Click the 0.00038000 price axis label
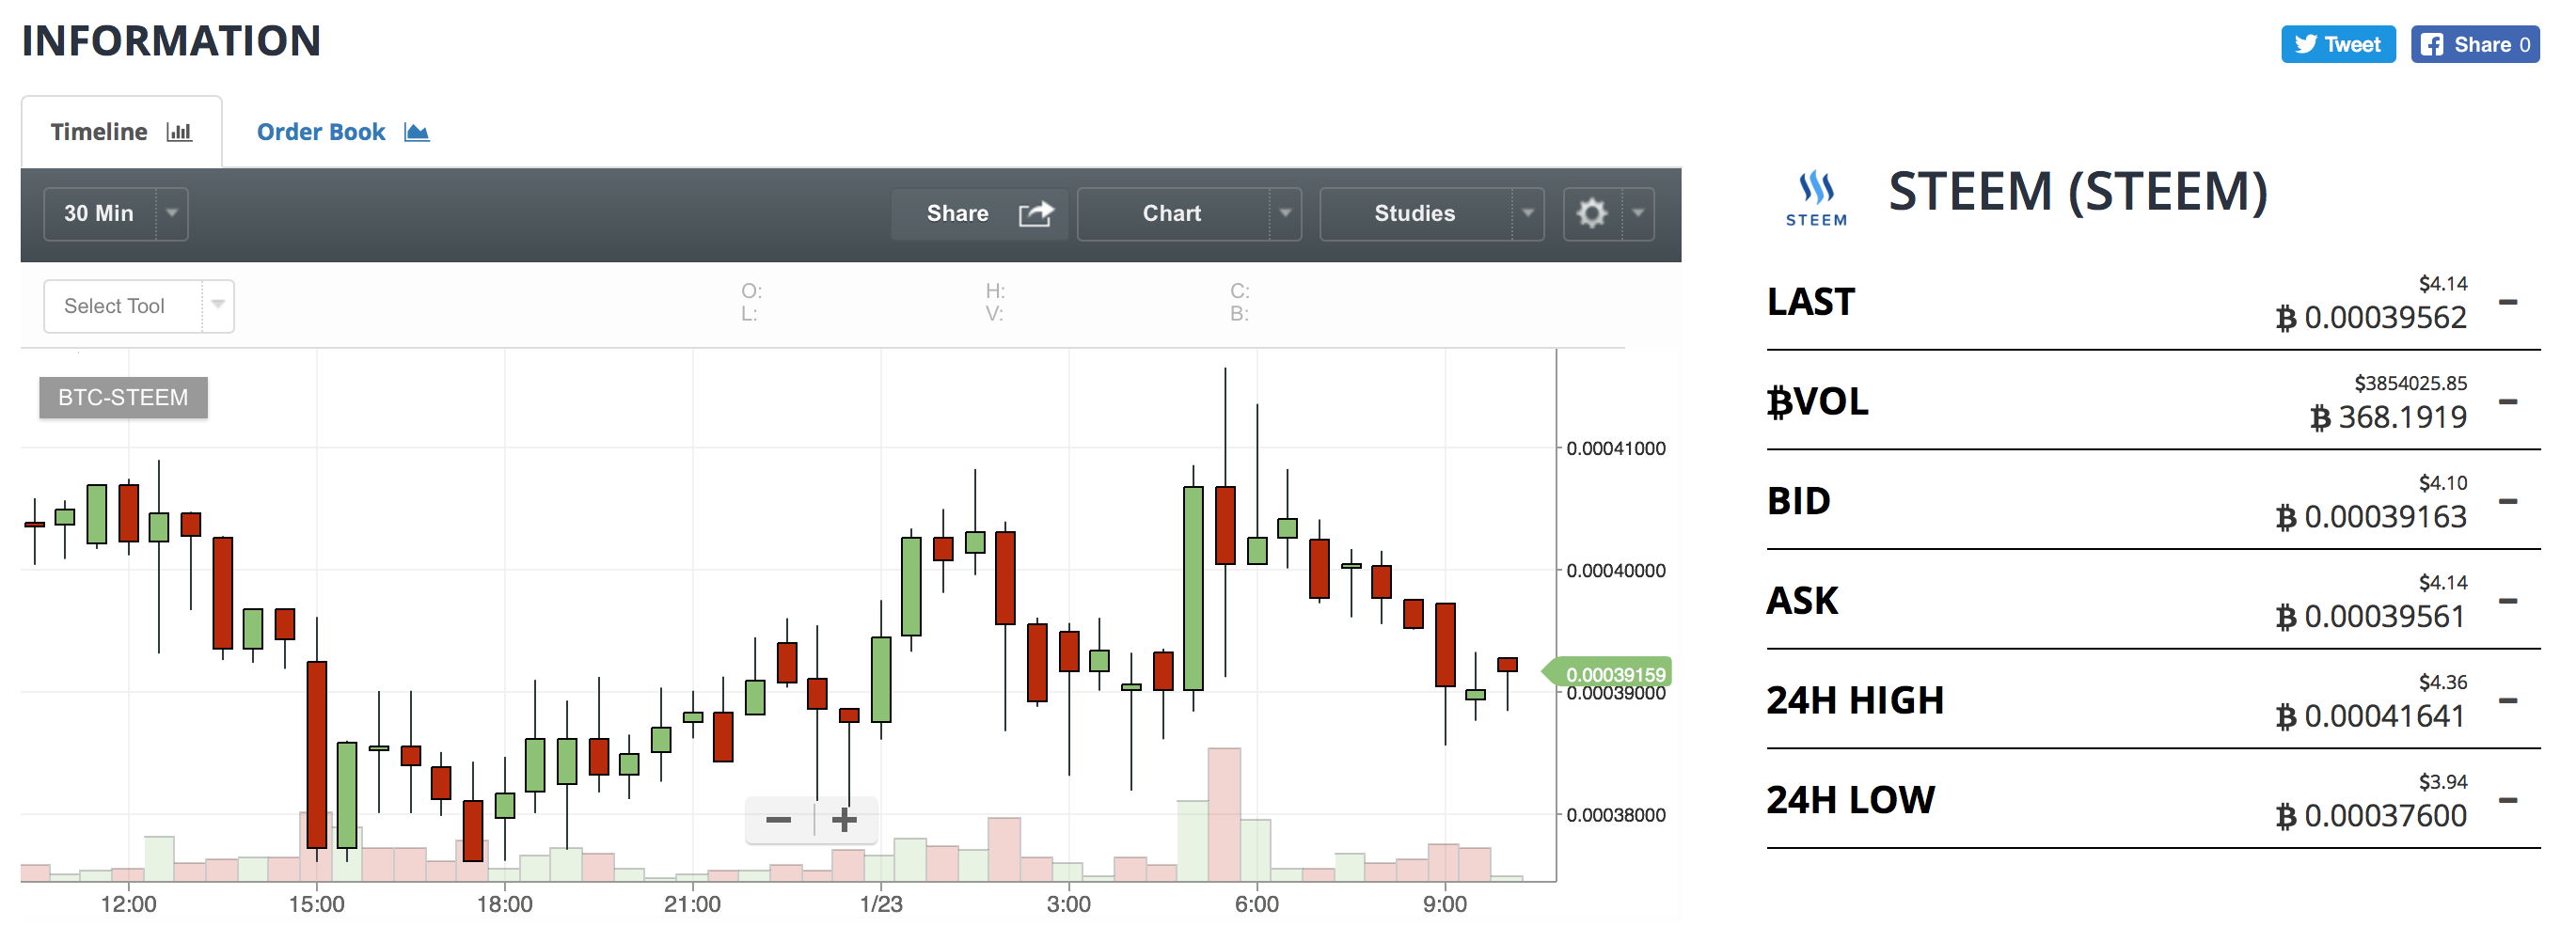The width and height of the screenshot is (2576, 942). point(1616,815)
